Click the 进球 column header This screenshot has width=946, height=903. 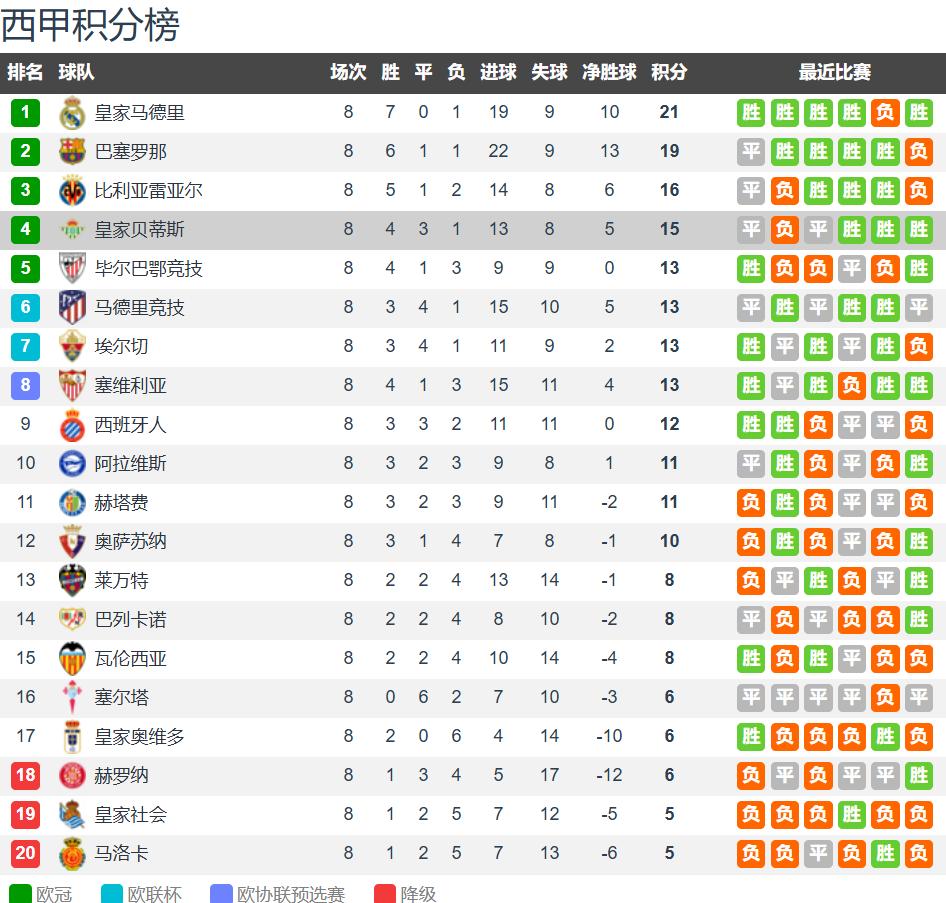pos(498,73)
